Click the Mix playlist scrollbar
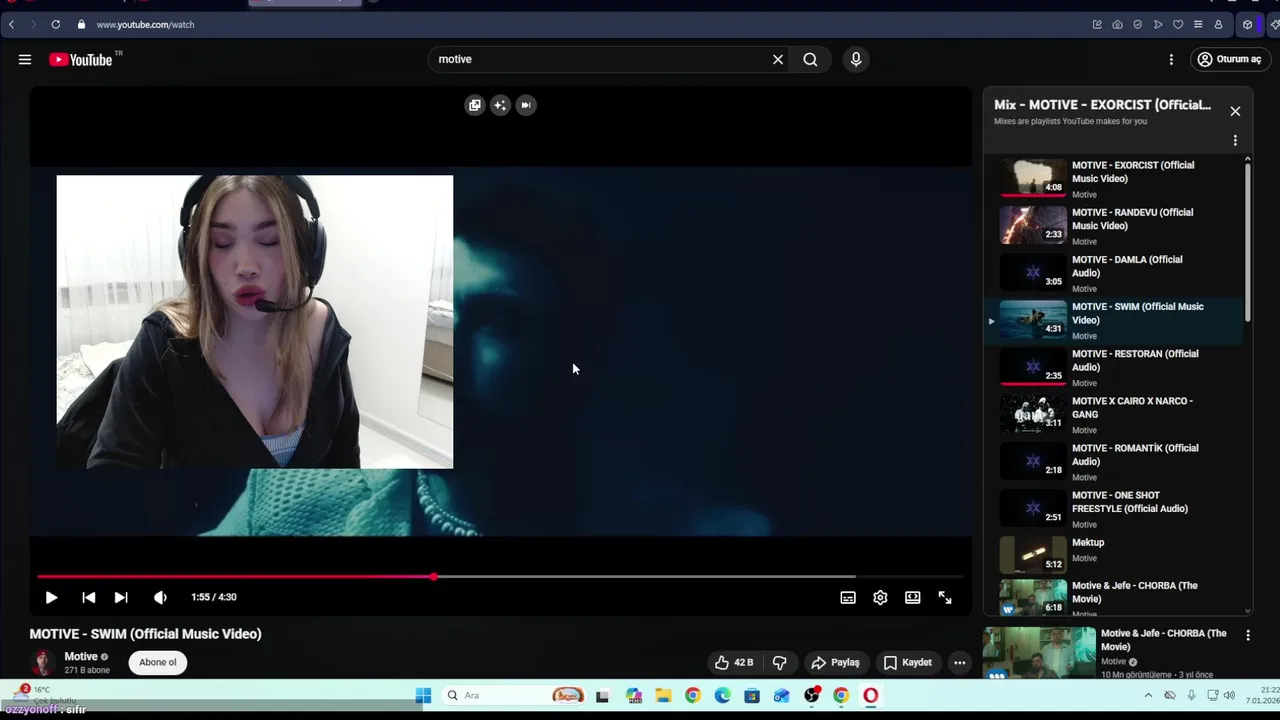Viewport: 1280px width, 720px height. [1247, 240]
